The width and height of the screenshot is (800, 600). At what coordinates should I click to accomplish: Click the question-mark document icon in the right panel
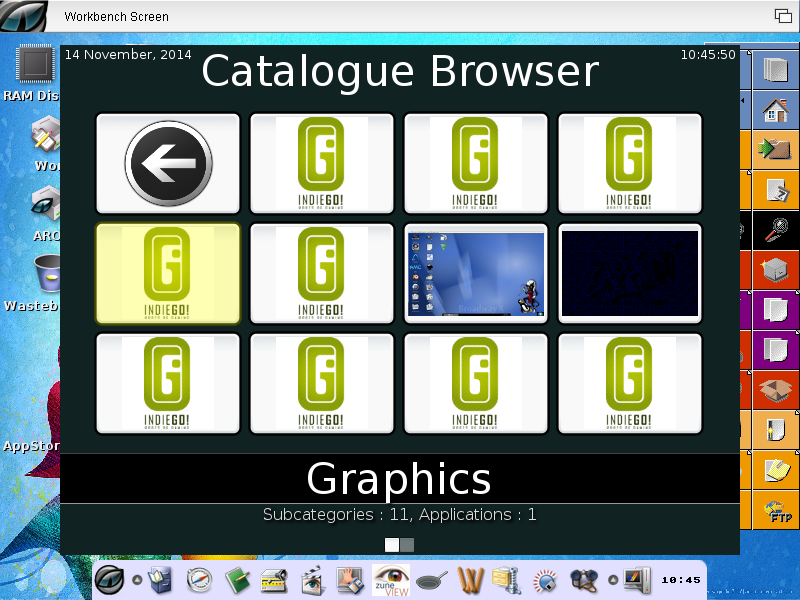(778, 190)
